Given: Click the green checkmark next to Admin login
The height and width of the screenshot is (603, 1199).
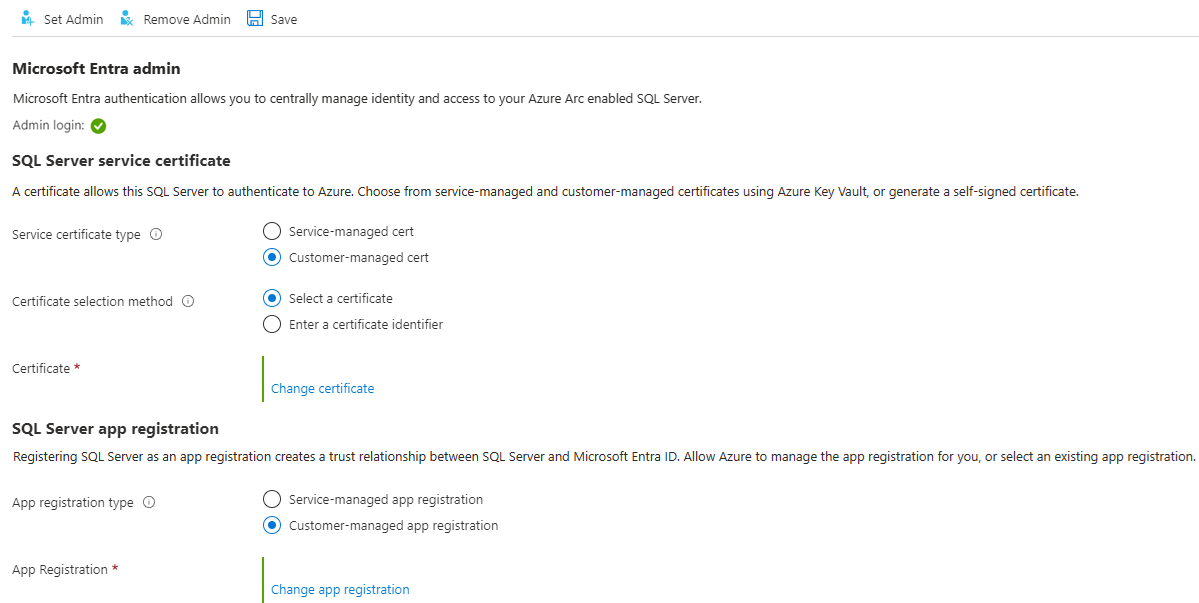Looking at the screenshot, I should tap(97, 126).
